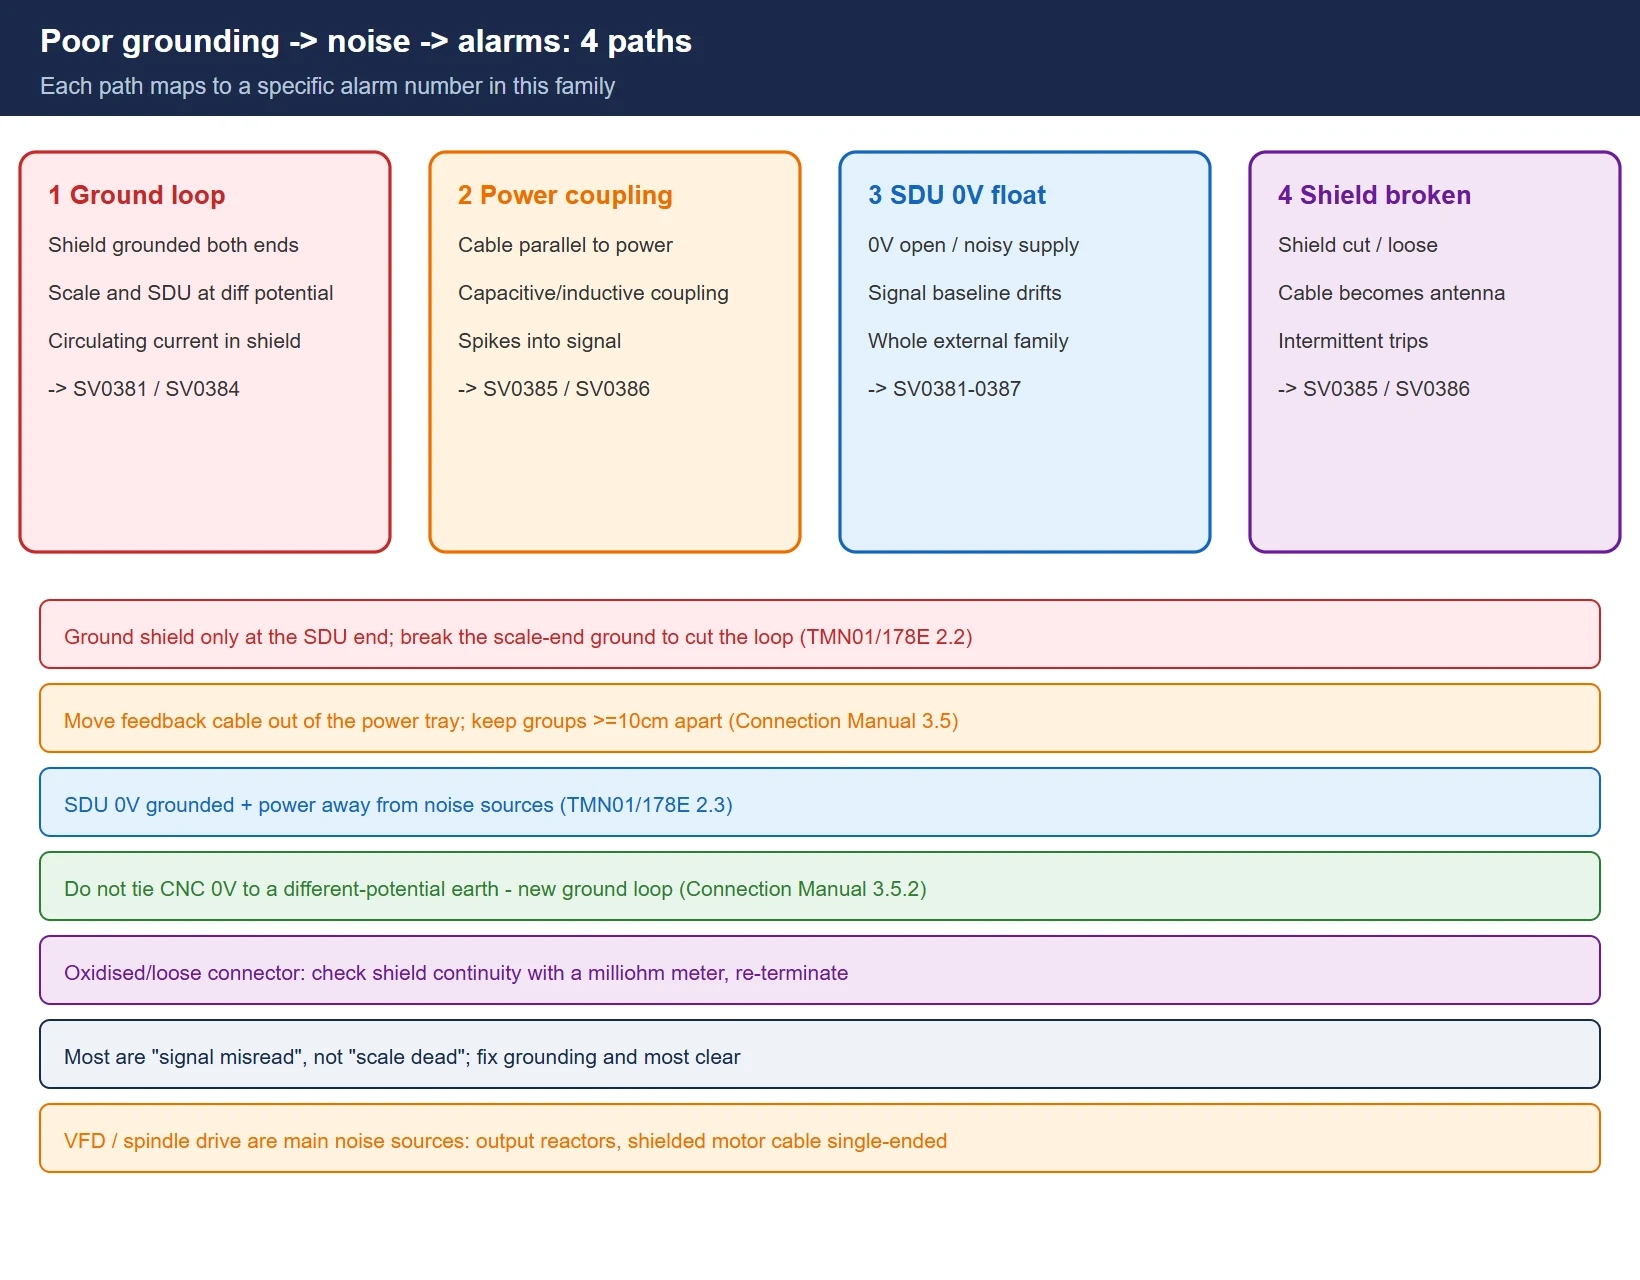Screen dimensions: 1640x1280
Task: Select the '3 SDU 0V float' card heading
Action: (x=957, y=195)
